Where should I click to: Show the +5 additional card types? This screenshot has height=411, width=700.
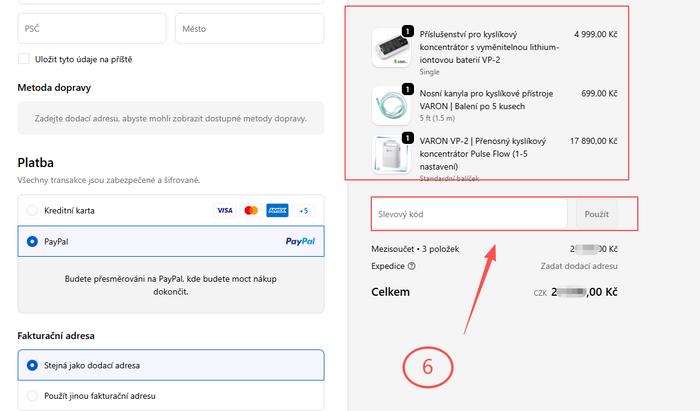[x=304, y=211]
